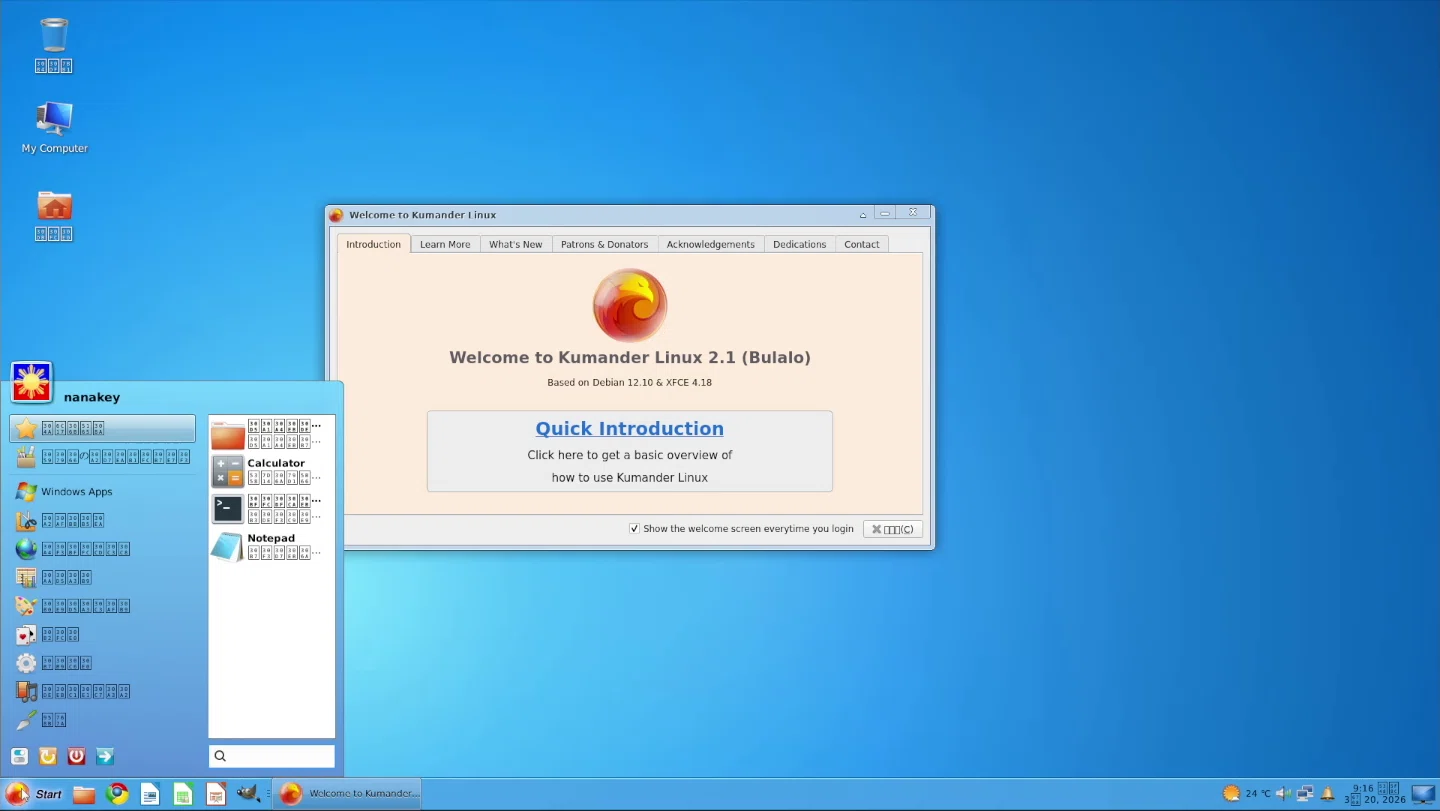Screen dimensions: 1440x811
Task: Switch to the Introduction tab
Action: (373, 244)
